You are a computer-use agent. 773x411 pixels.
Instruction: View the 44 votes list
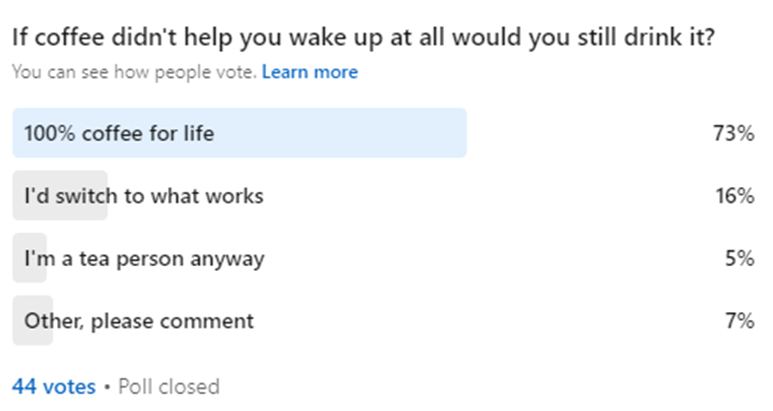[x=54, y=386]
